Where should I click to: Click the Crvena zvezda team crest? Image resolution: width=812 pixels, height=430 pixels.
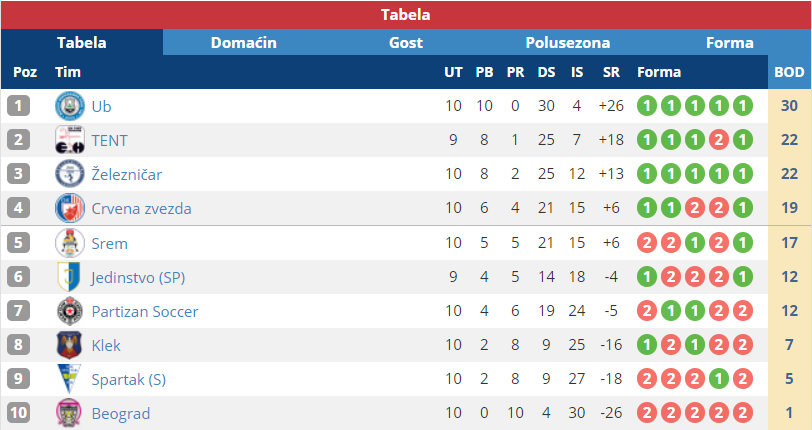coord(69,208)
